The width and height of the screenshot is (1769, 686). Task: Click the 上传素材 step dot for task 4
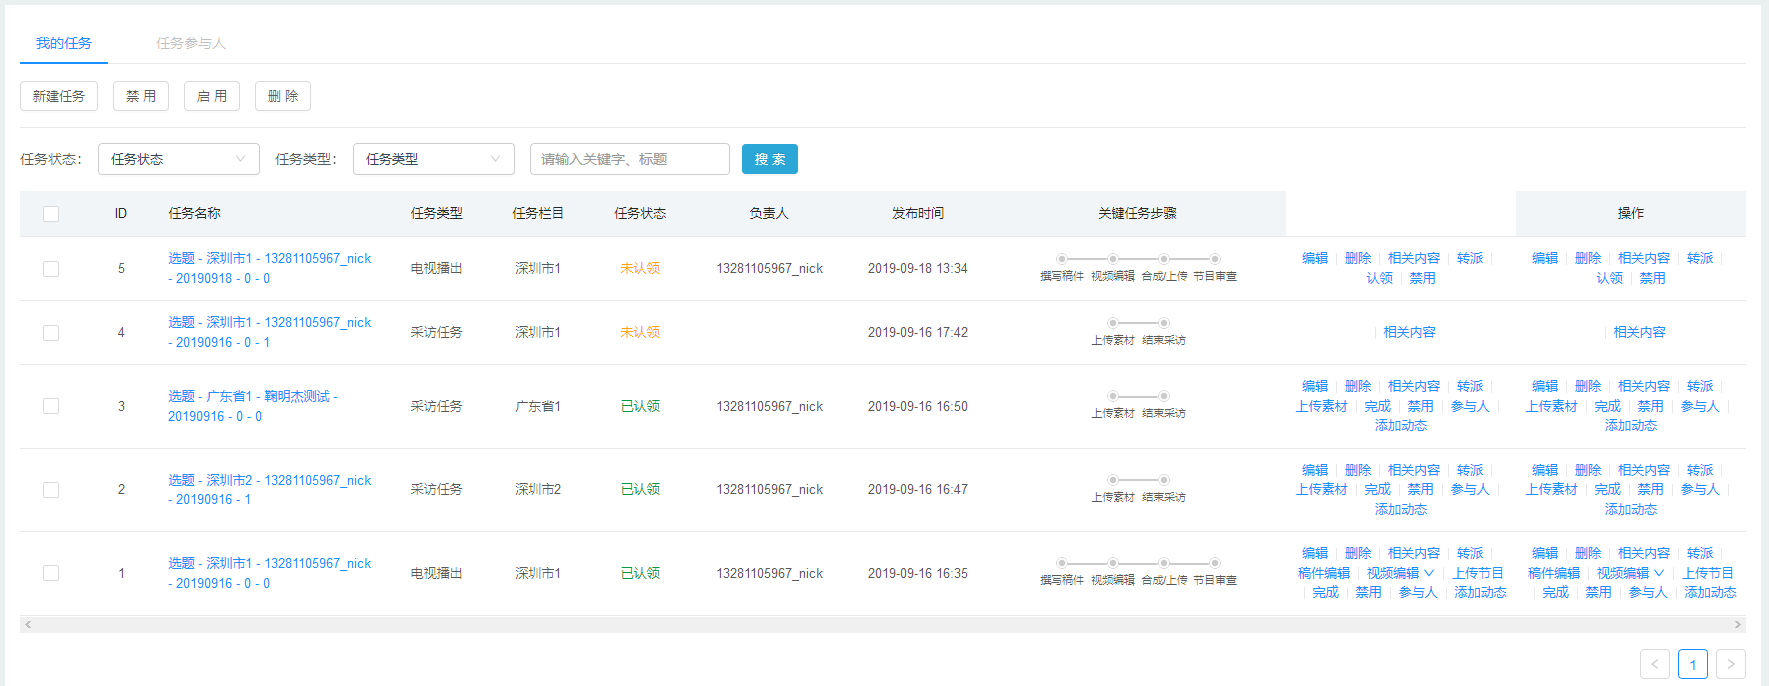pyautogui.click(x=1113, y=323)
